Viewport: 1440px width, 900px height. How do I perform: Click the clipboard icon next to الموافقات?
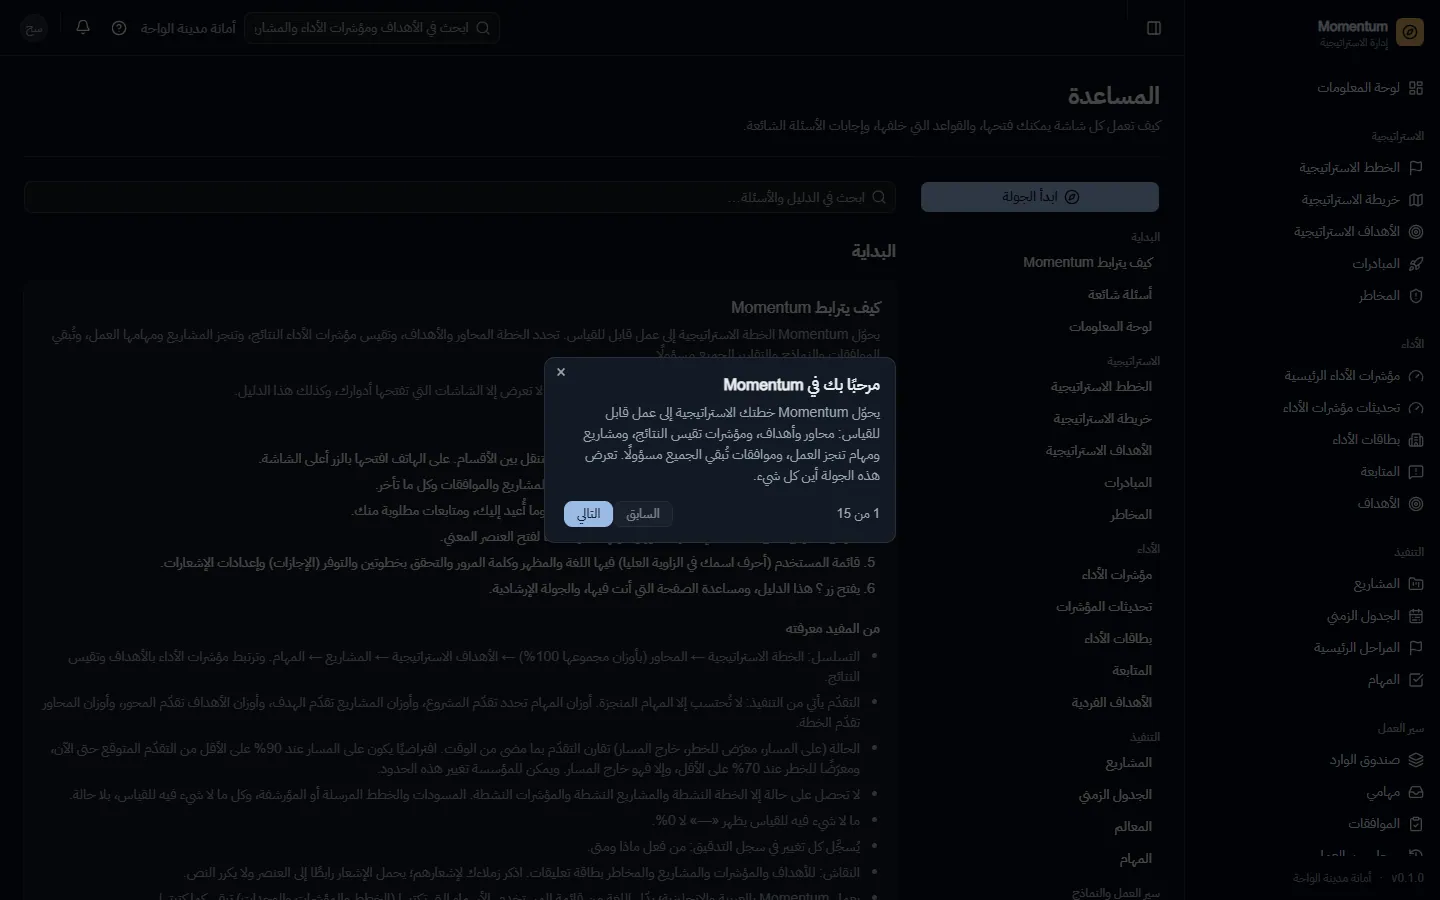point(1415,824)
